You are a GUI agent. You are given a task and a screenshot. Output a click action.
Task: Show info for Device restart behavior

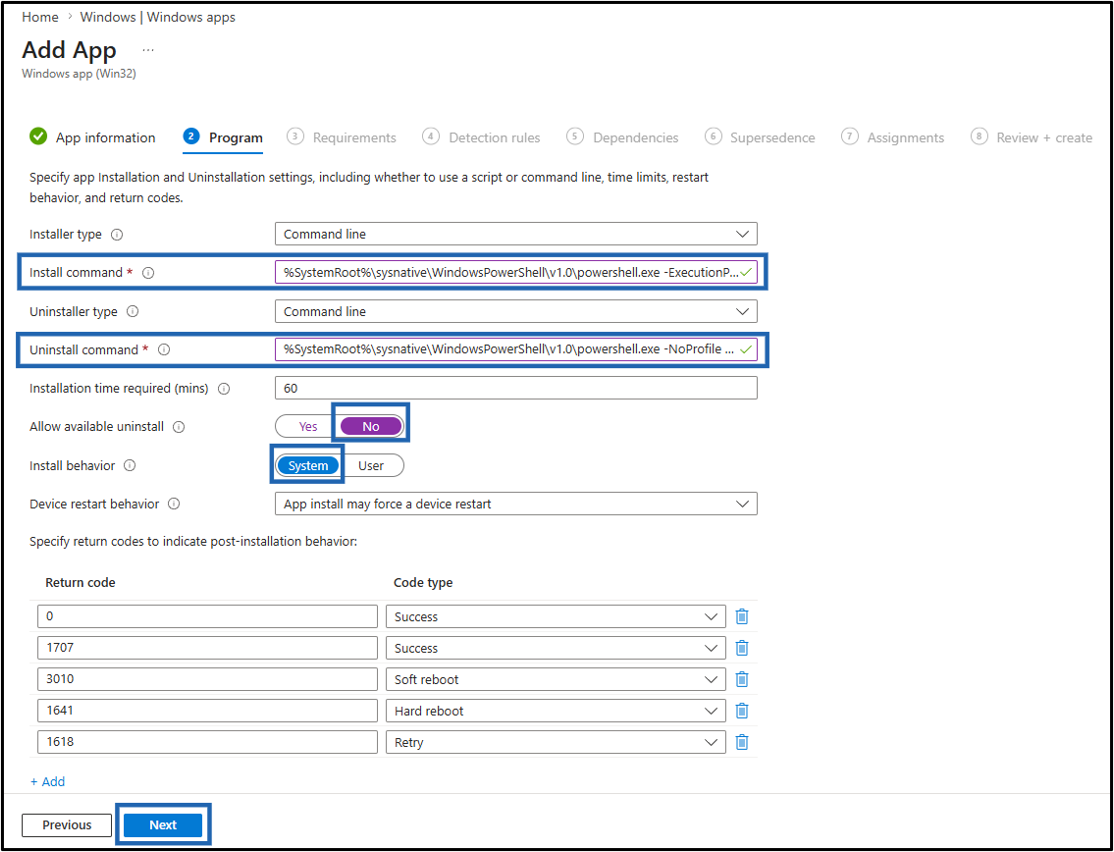(174, 504)
